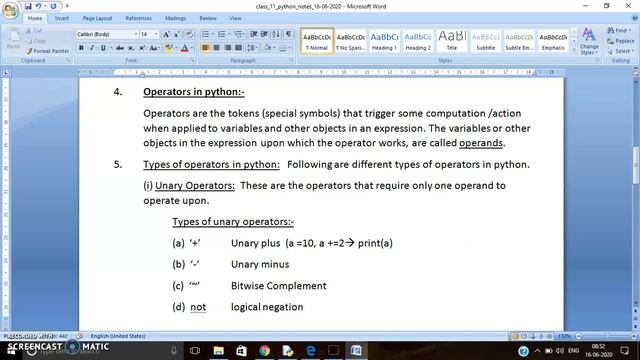Switch to the View tab

click(x=235, y=18)
